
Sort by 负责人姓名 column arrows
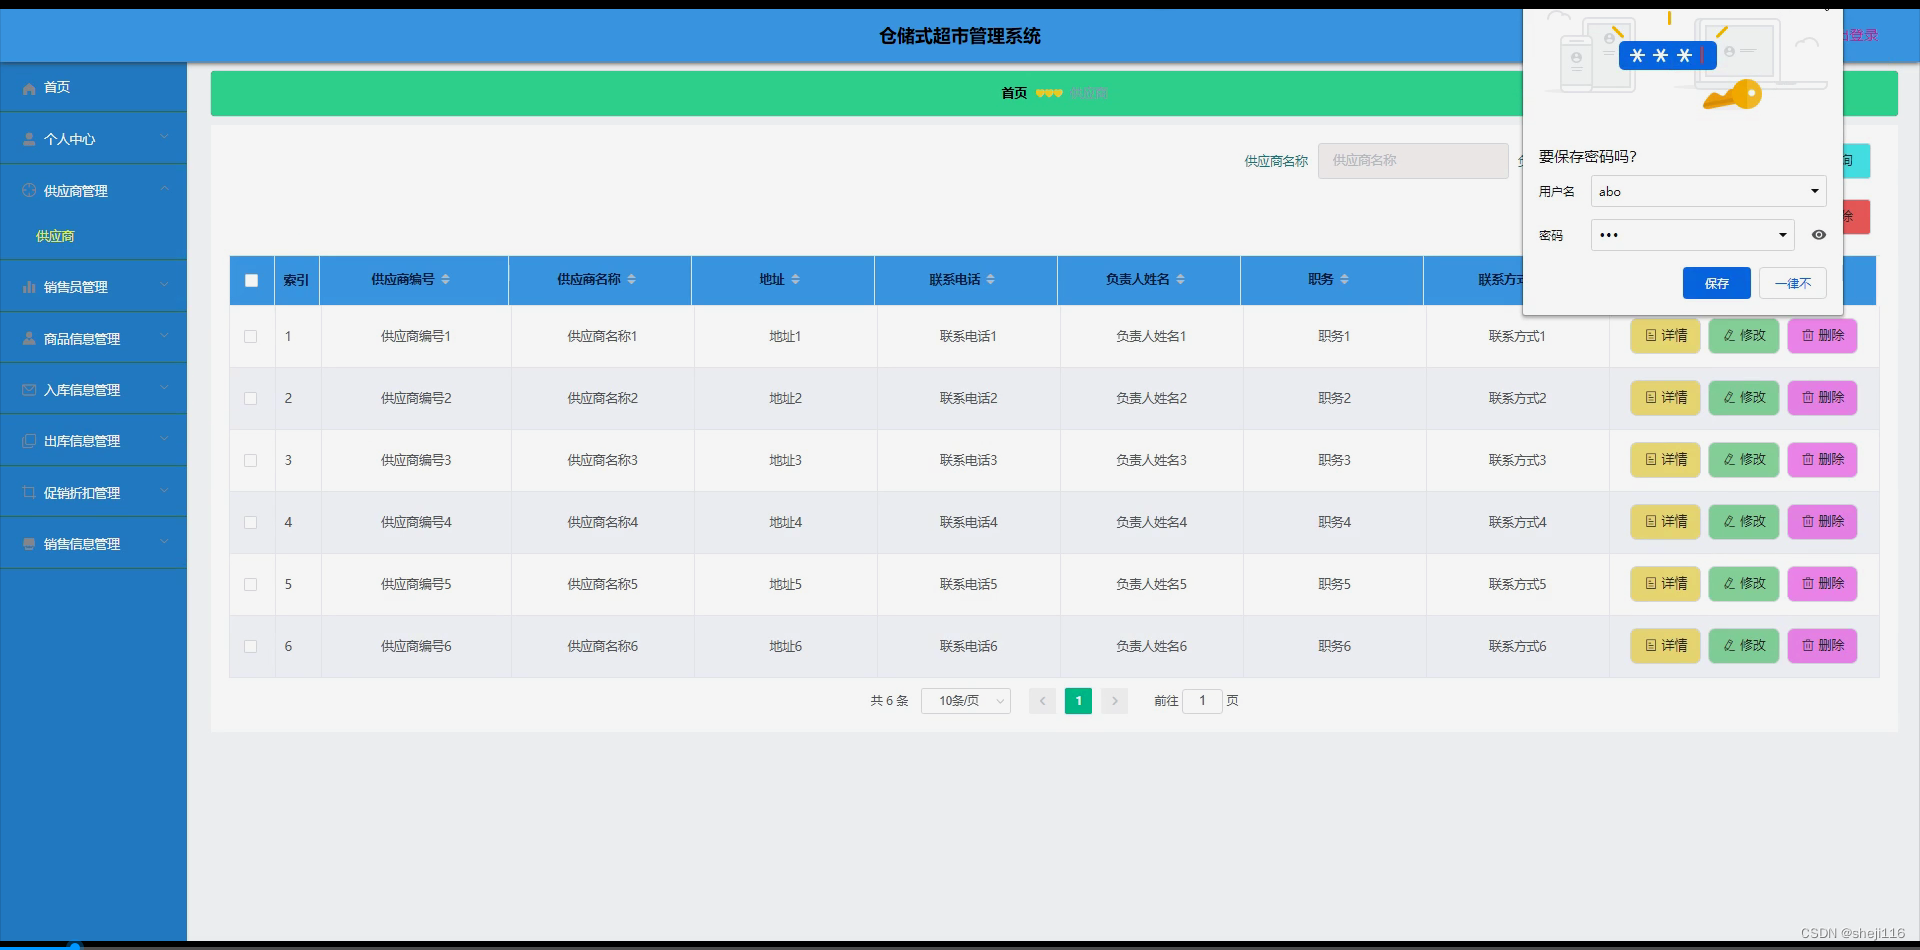tap(1181, 279)
